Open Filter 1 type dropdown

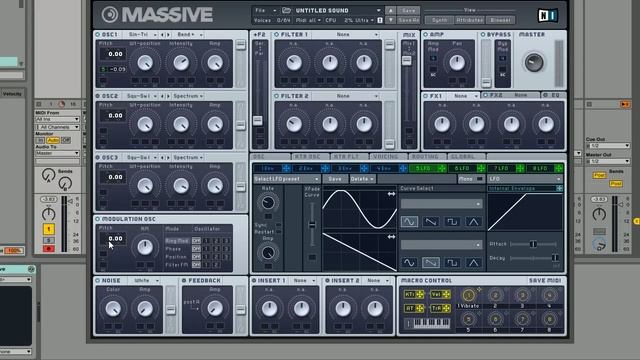346,35
